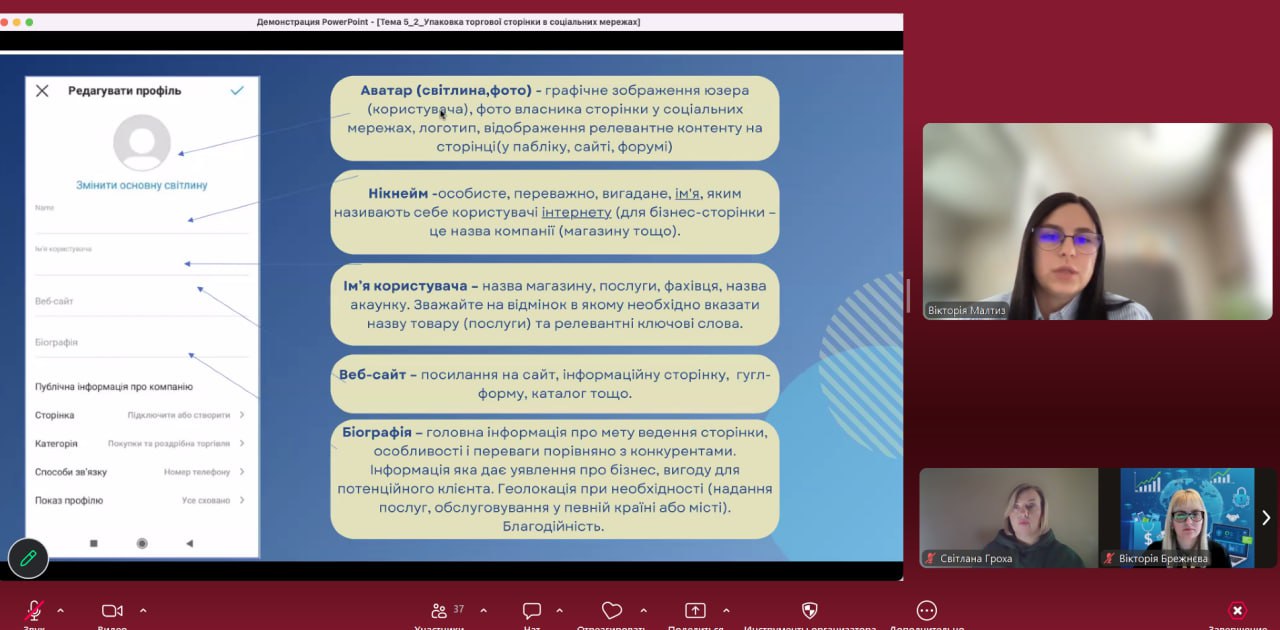1280x630 pixels.
Task: Toggle the video camera on
Action: pyautogui.click(x=112, y=610)
